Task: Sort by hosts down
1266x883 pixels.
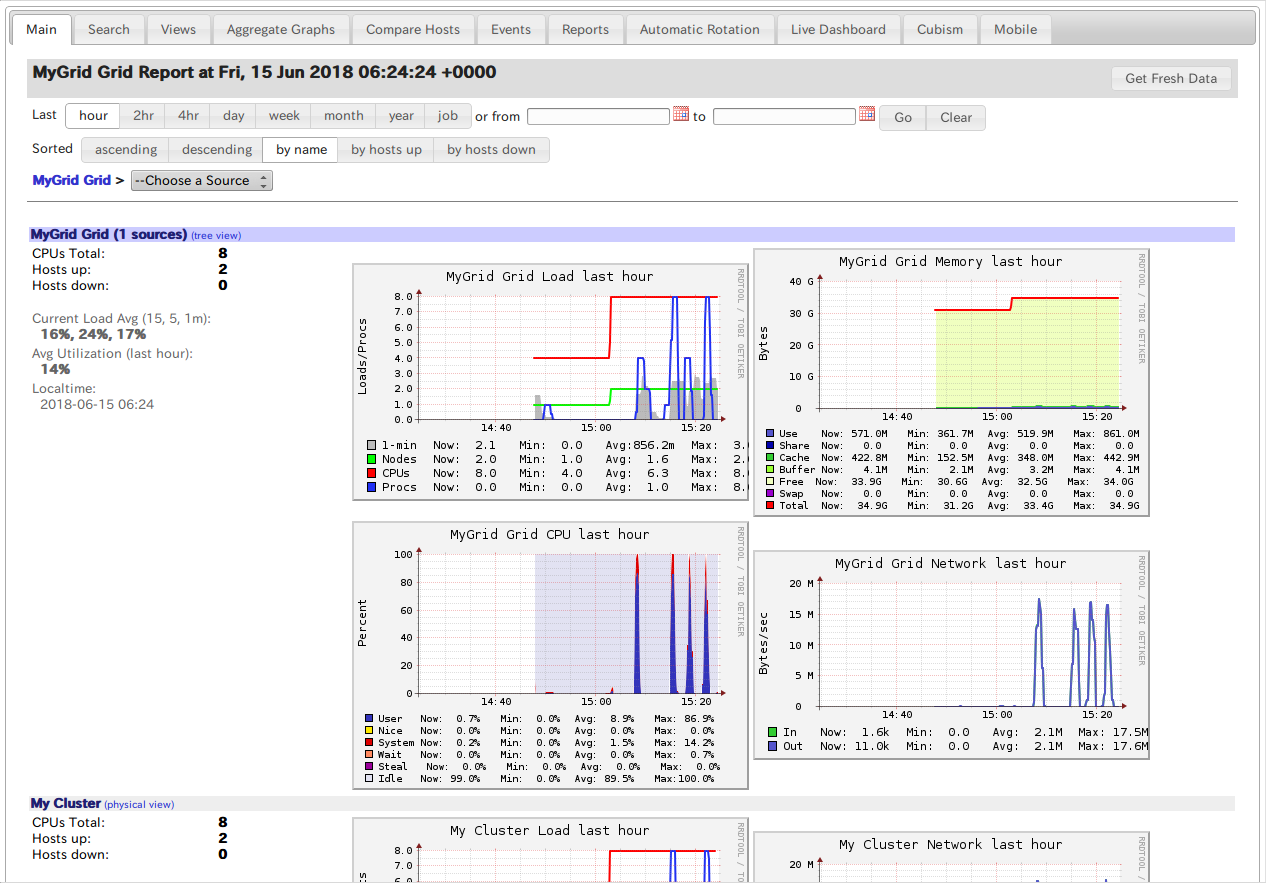Action: tap(491, 150)
